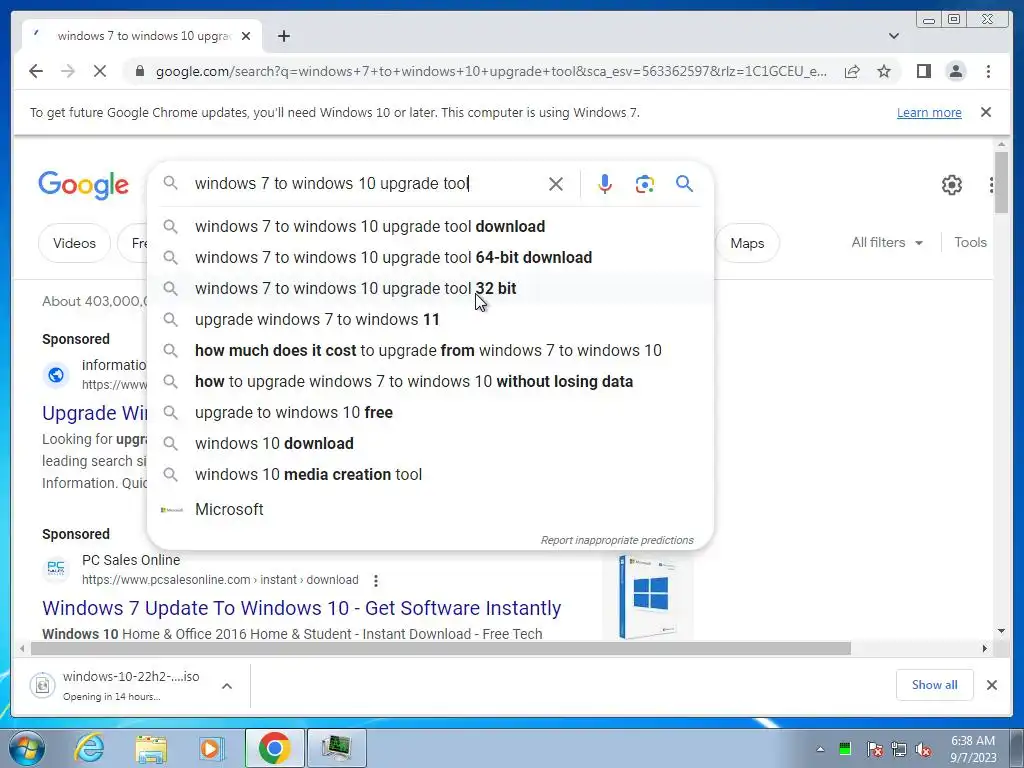
Task: Click the PC Sales Online site icon
Action: click(56, 569)
